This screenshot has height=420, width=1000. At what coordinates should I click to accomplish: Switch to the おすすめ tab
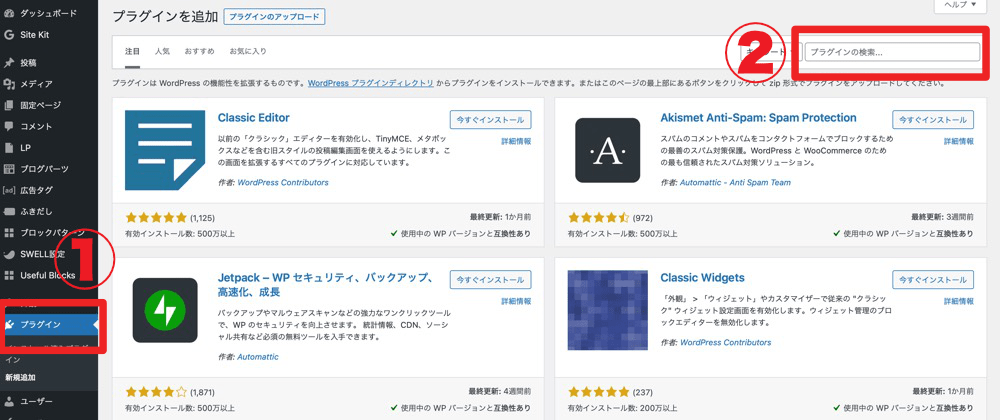[200, 51]
